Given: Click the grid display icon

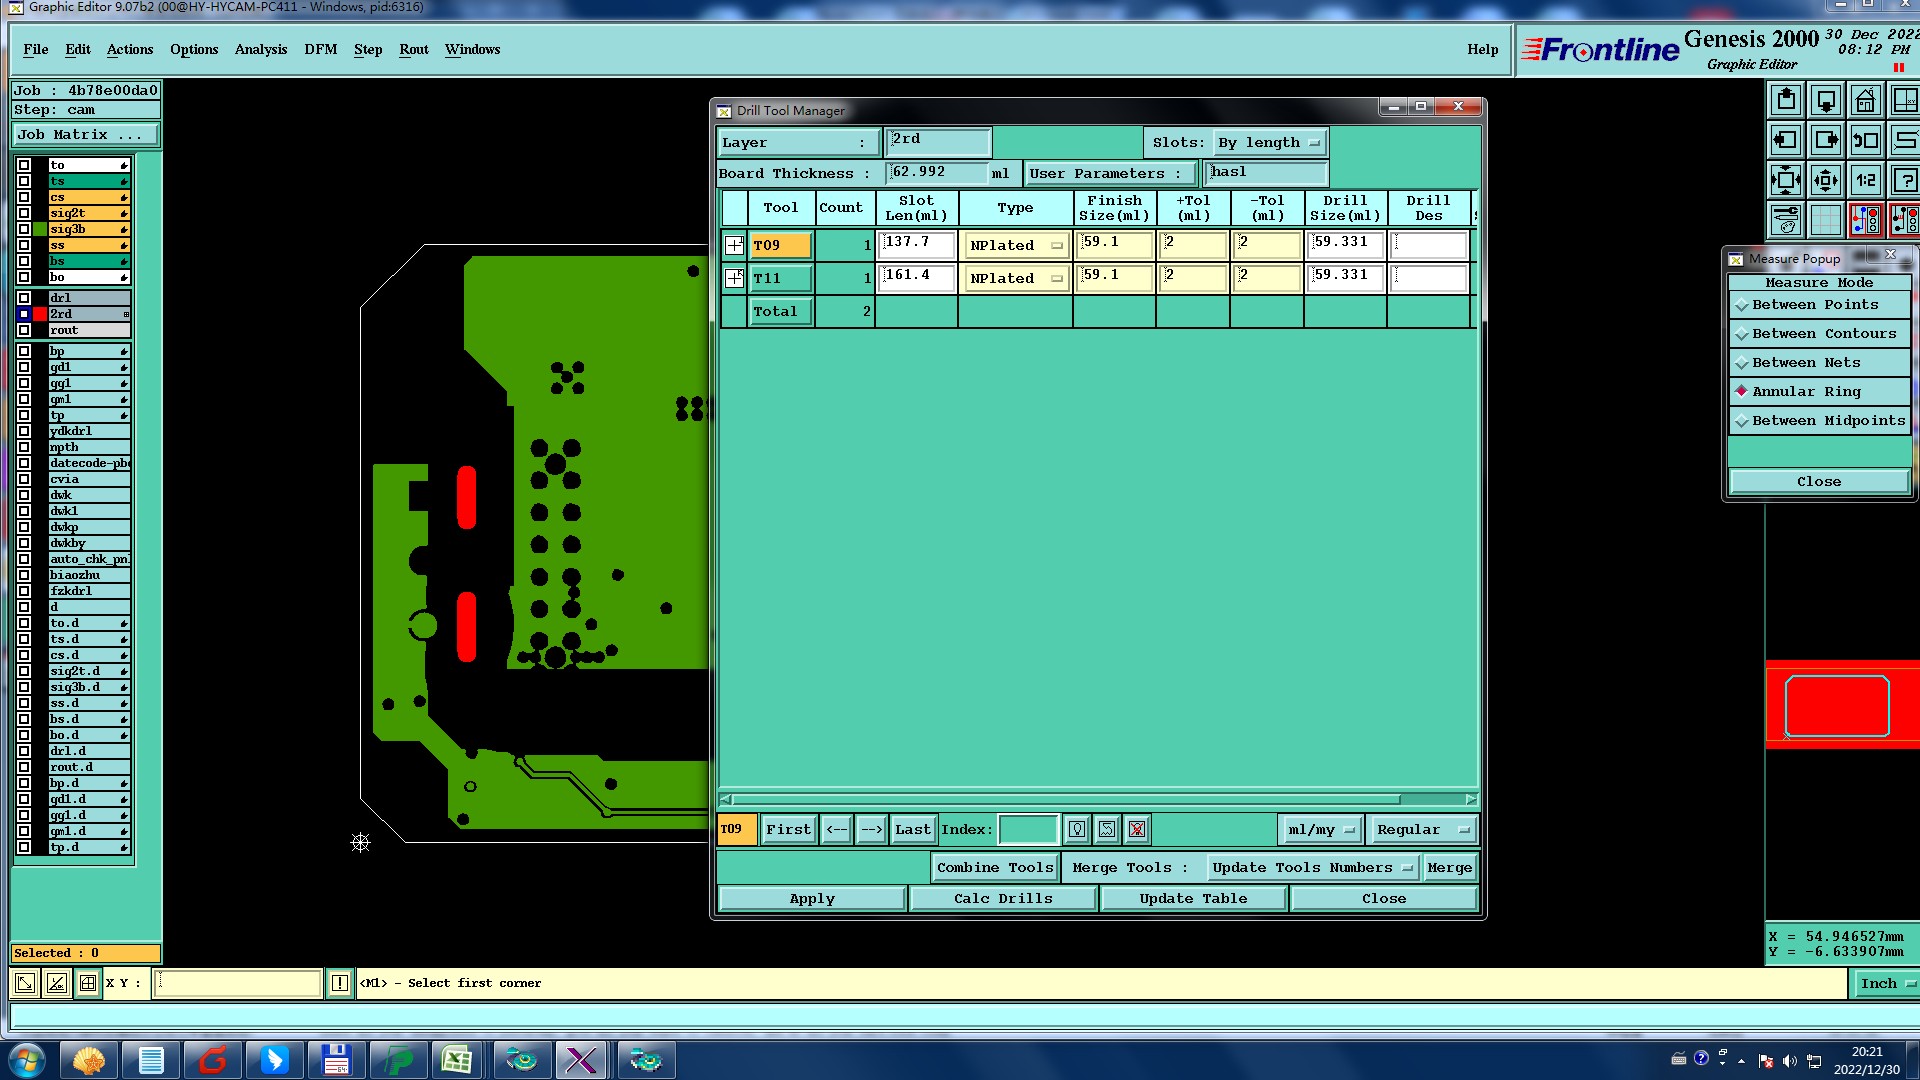Looking at the screenshot, I should 1826,220.
